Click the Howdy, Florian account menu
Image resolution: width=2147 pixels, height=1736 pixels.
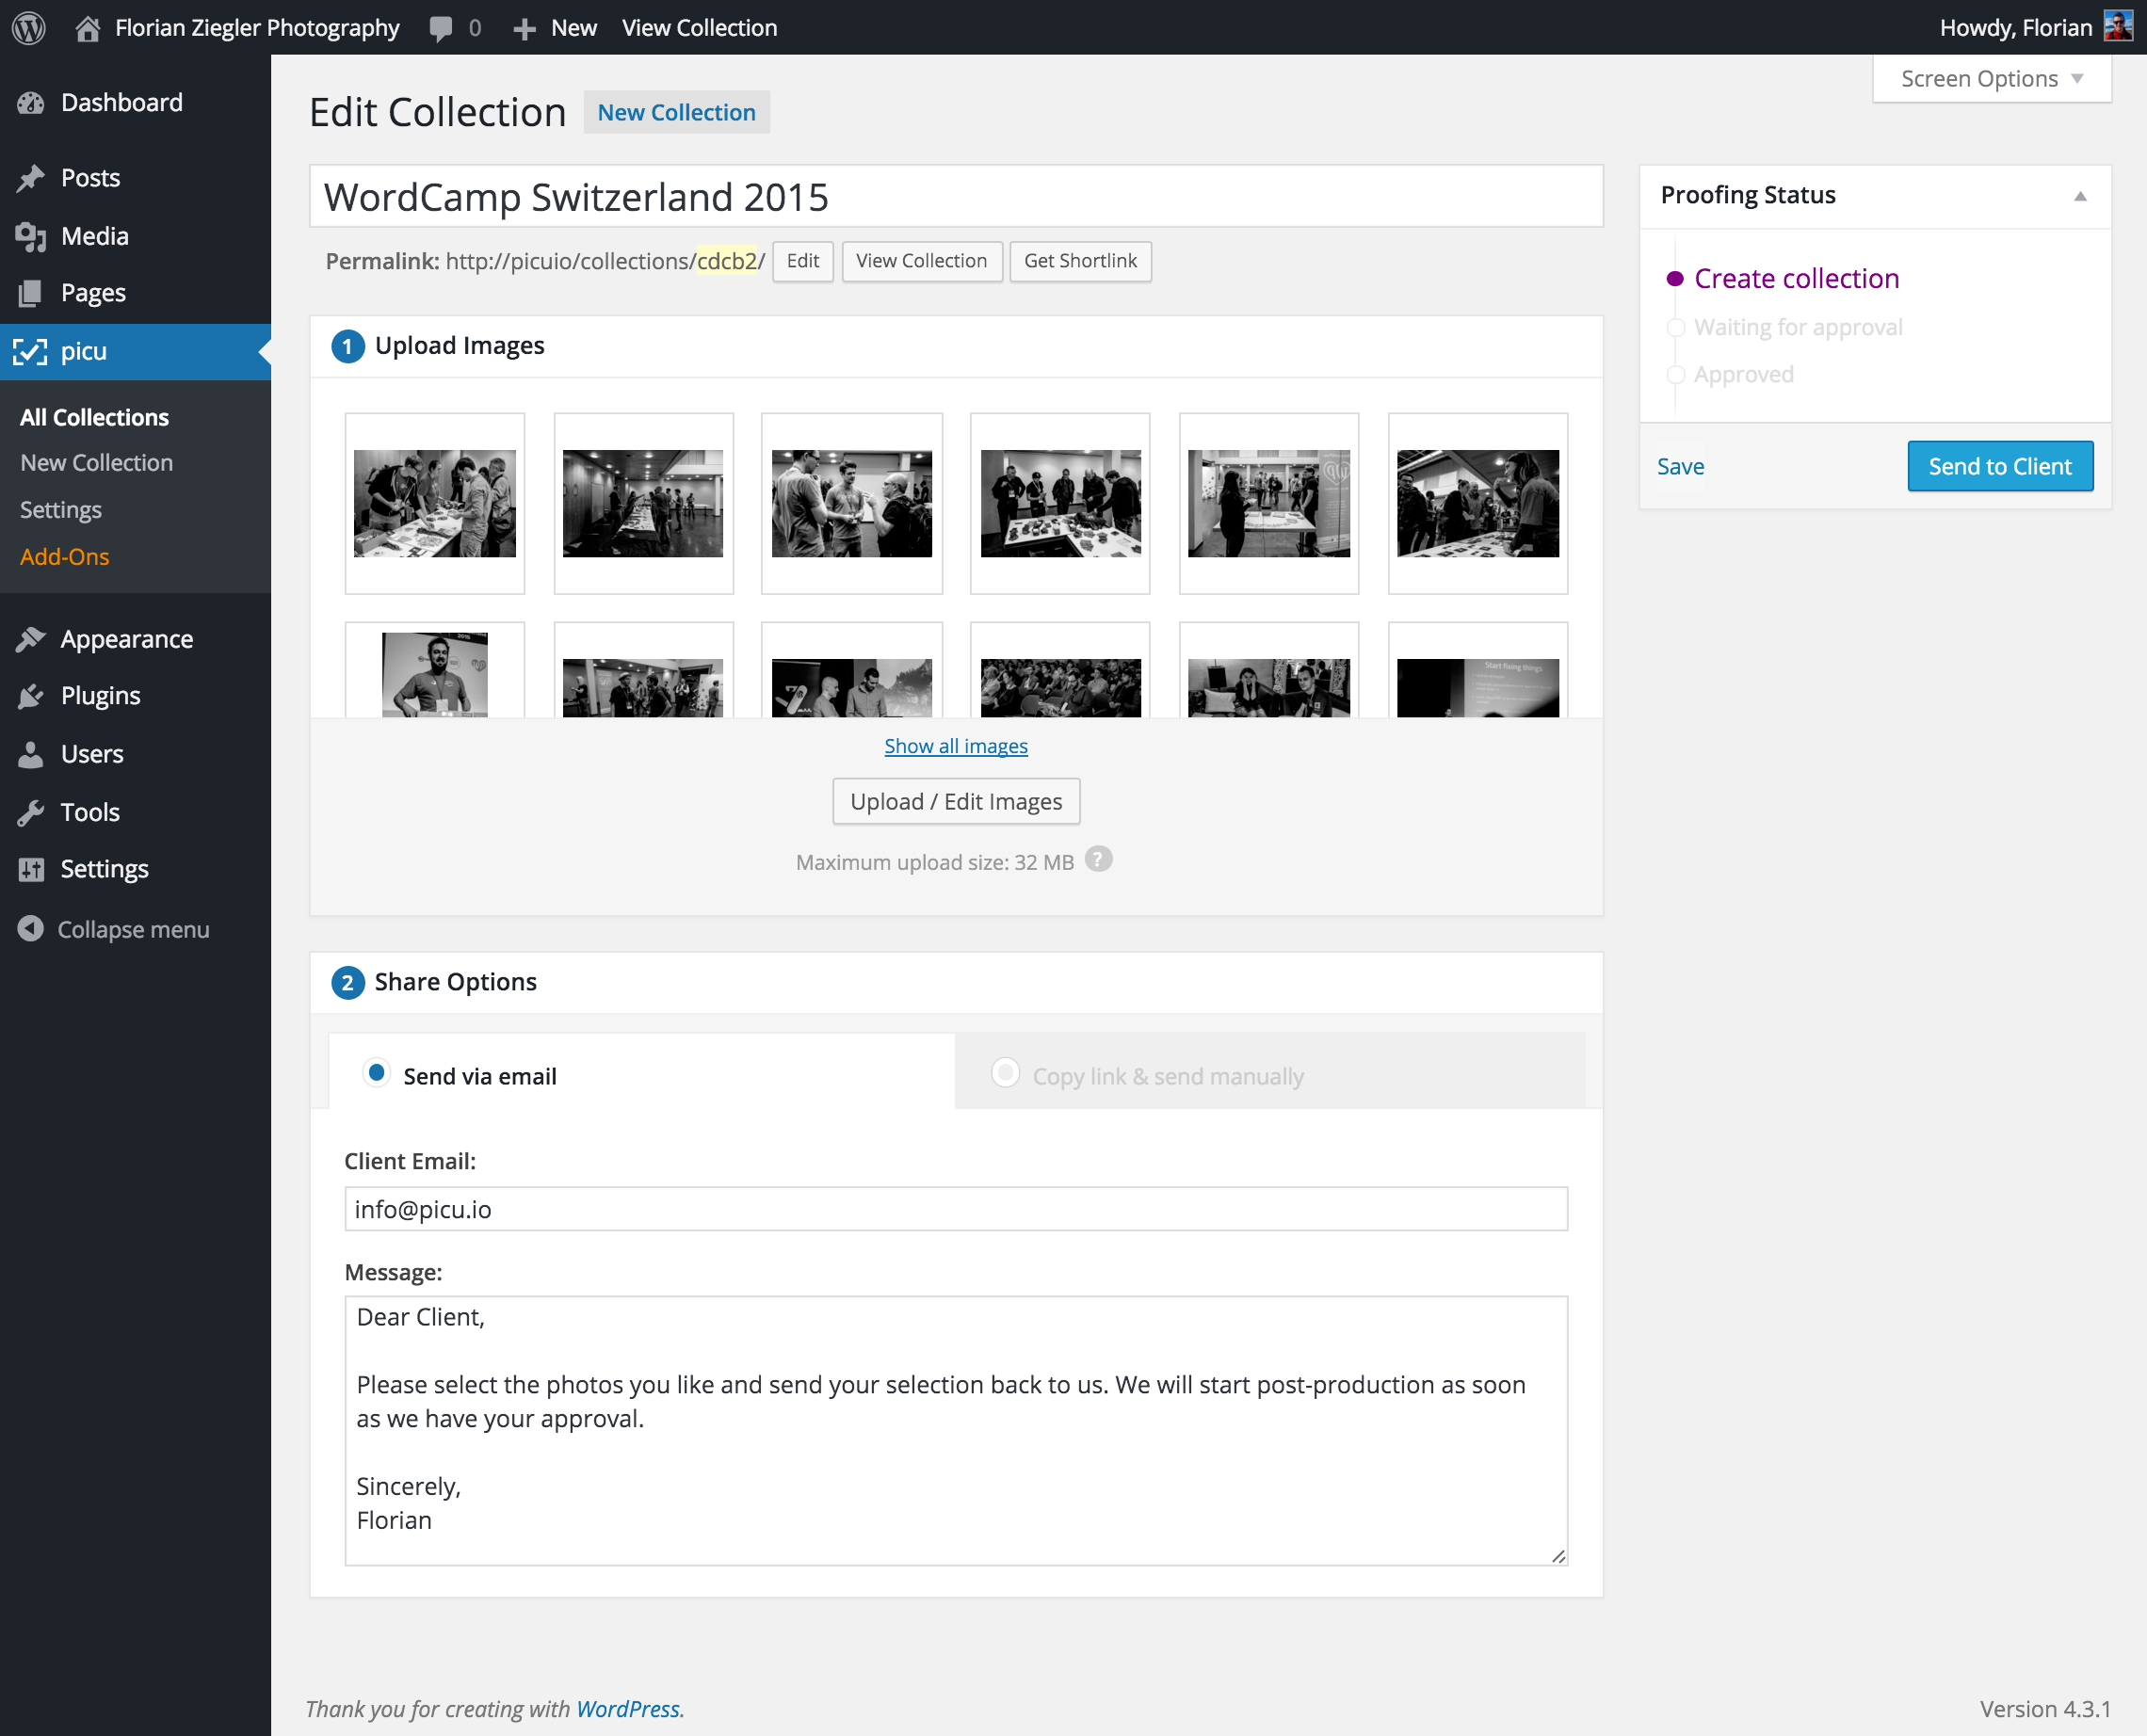coord(2035,28)
